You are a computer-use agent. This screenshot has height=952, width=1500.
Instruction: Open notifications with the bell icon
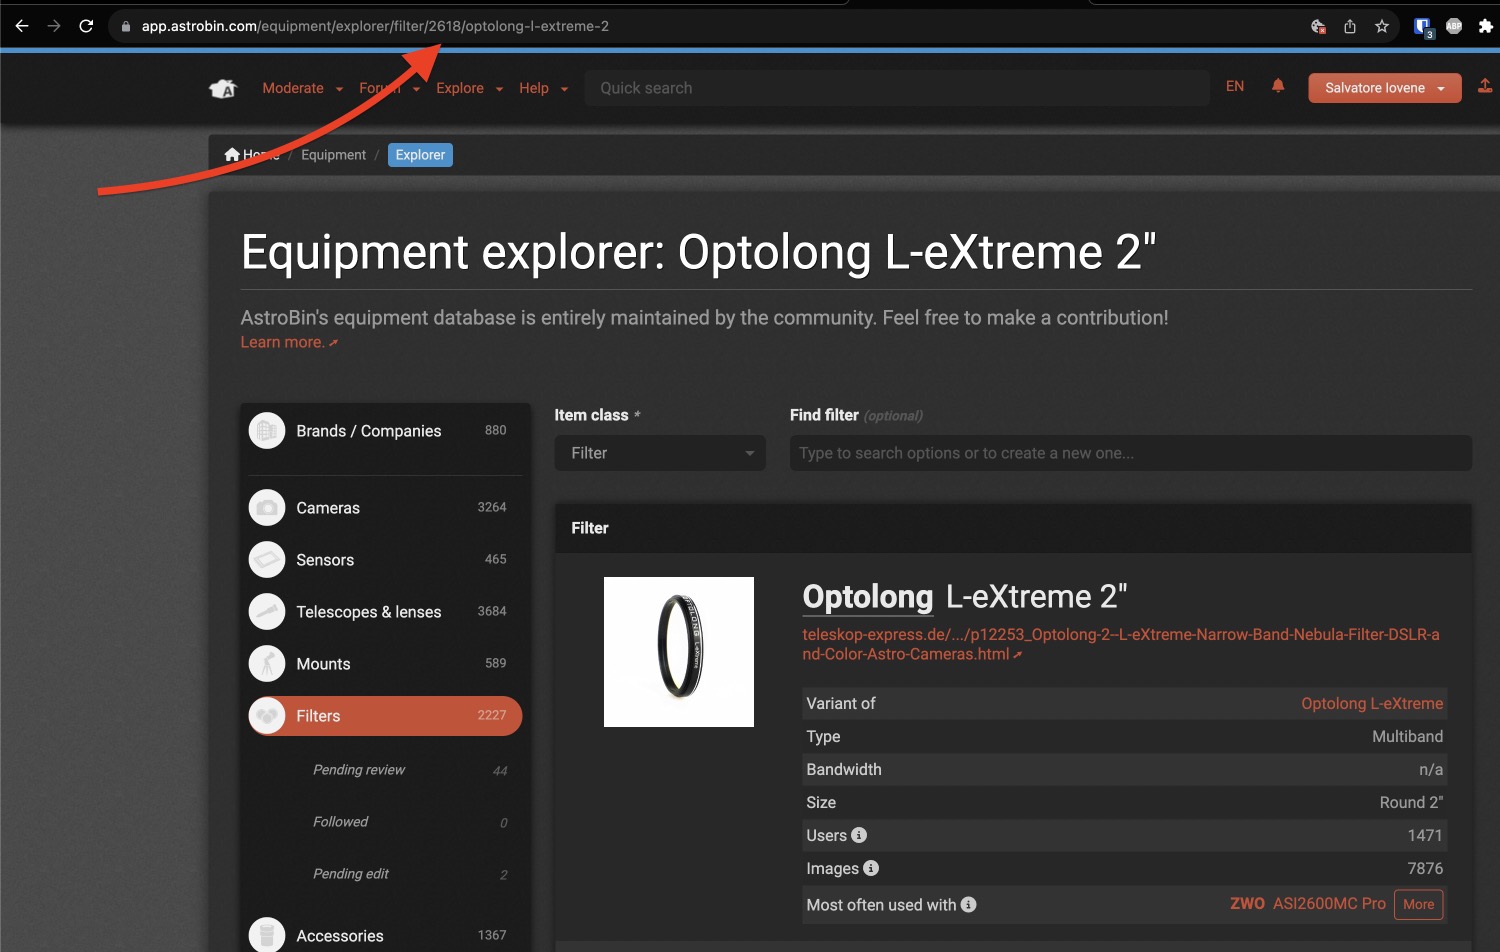tap(1278, 87)
